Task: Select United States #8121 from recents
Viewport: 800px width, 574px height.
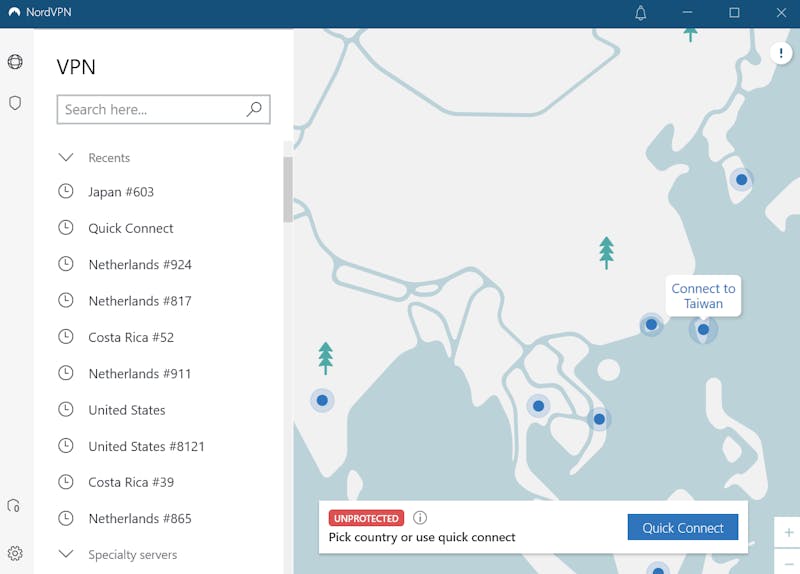Action: point(146,446)
